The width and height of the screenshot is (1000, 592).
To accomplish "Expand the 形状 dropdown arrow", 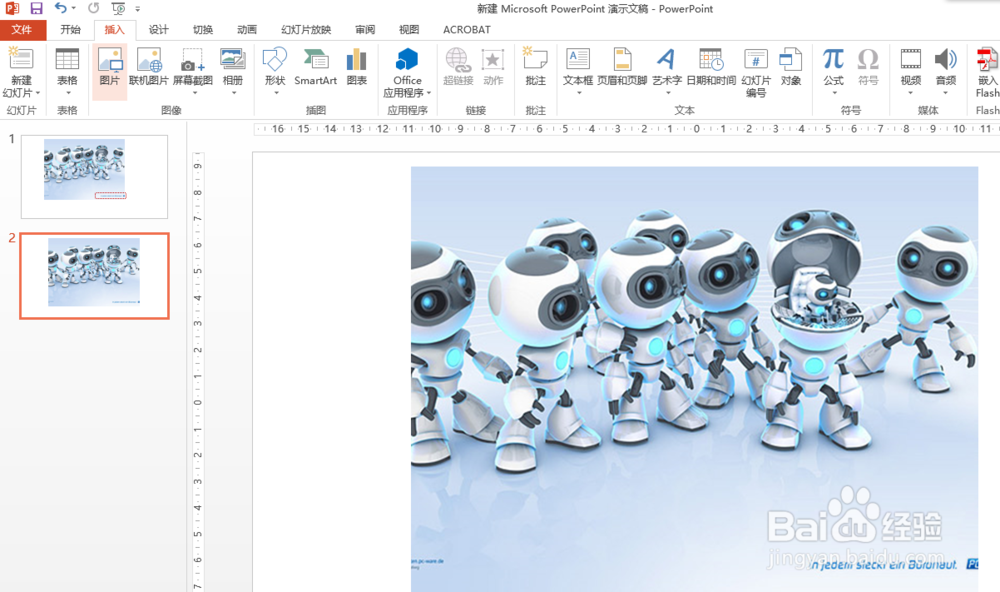I will coord(276,93).
